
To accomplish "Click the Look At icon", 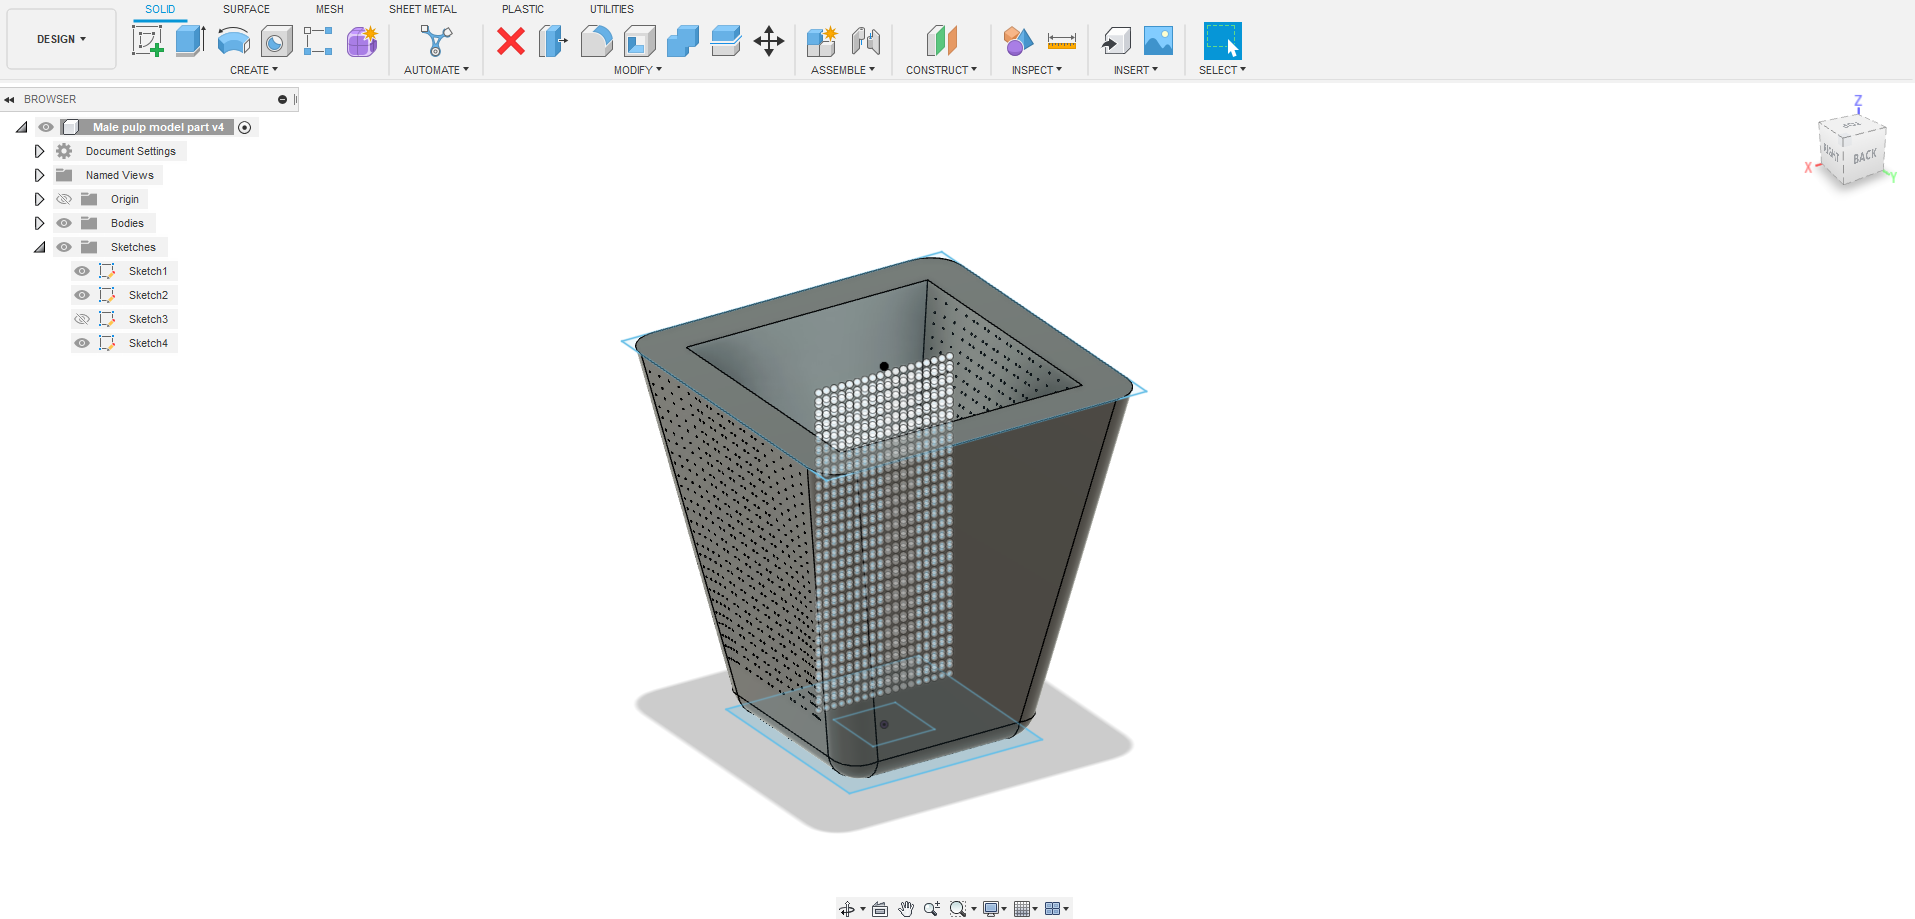I will pos(880,909).
